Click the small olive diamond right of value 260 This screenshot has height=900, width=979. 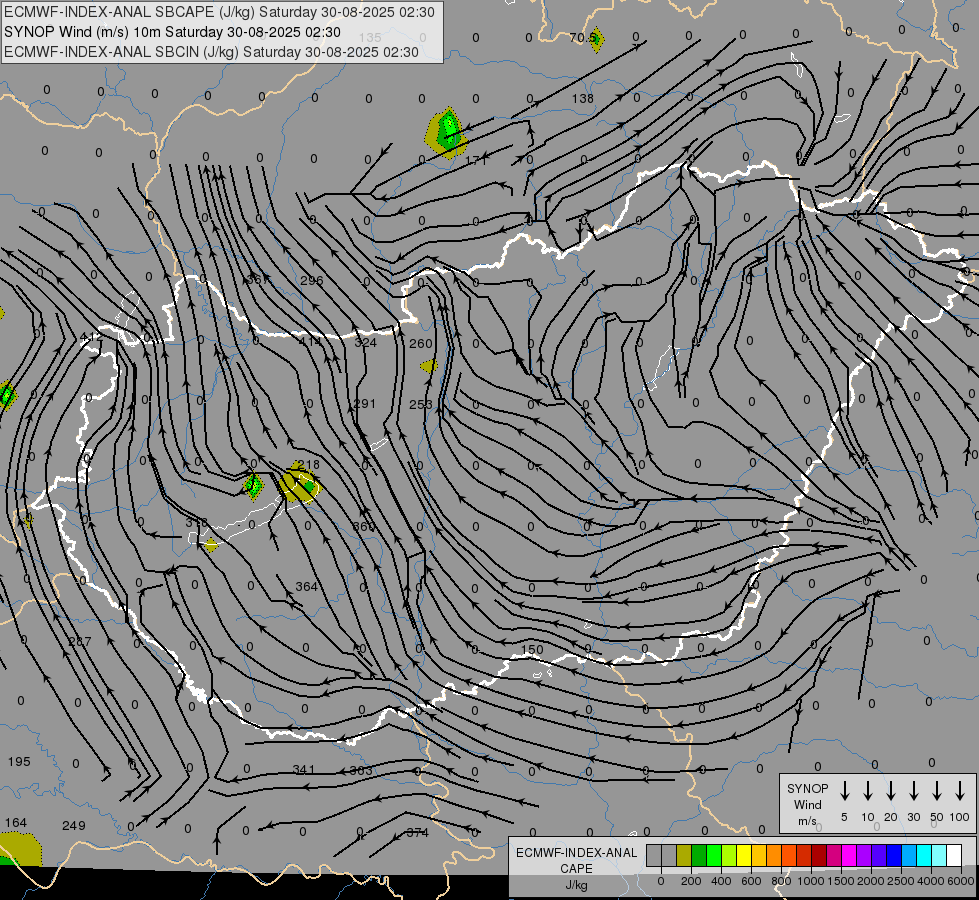coord(430,366)
